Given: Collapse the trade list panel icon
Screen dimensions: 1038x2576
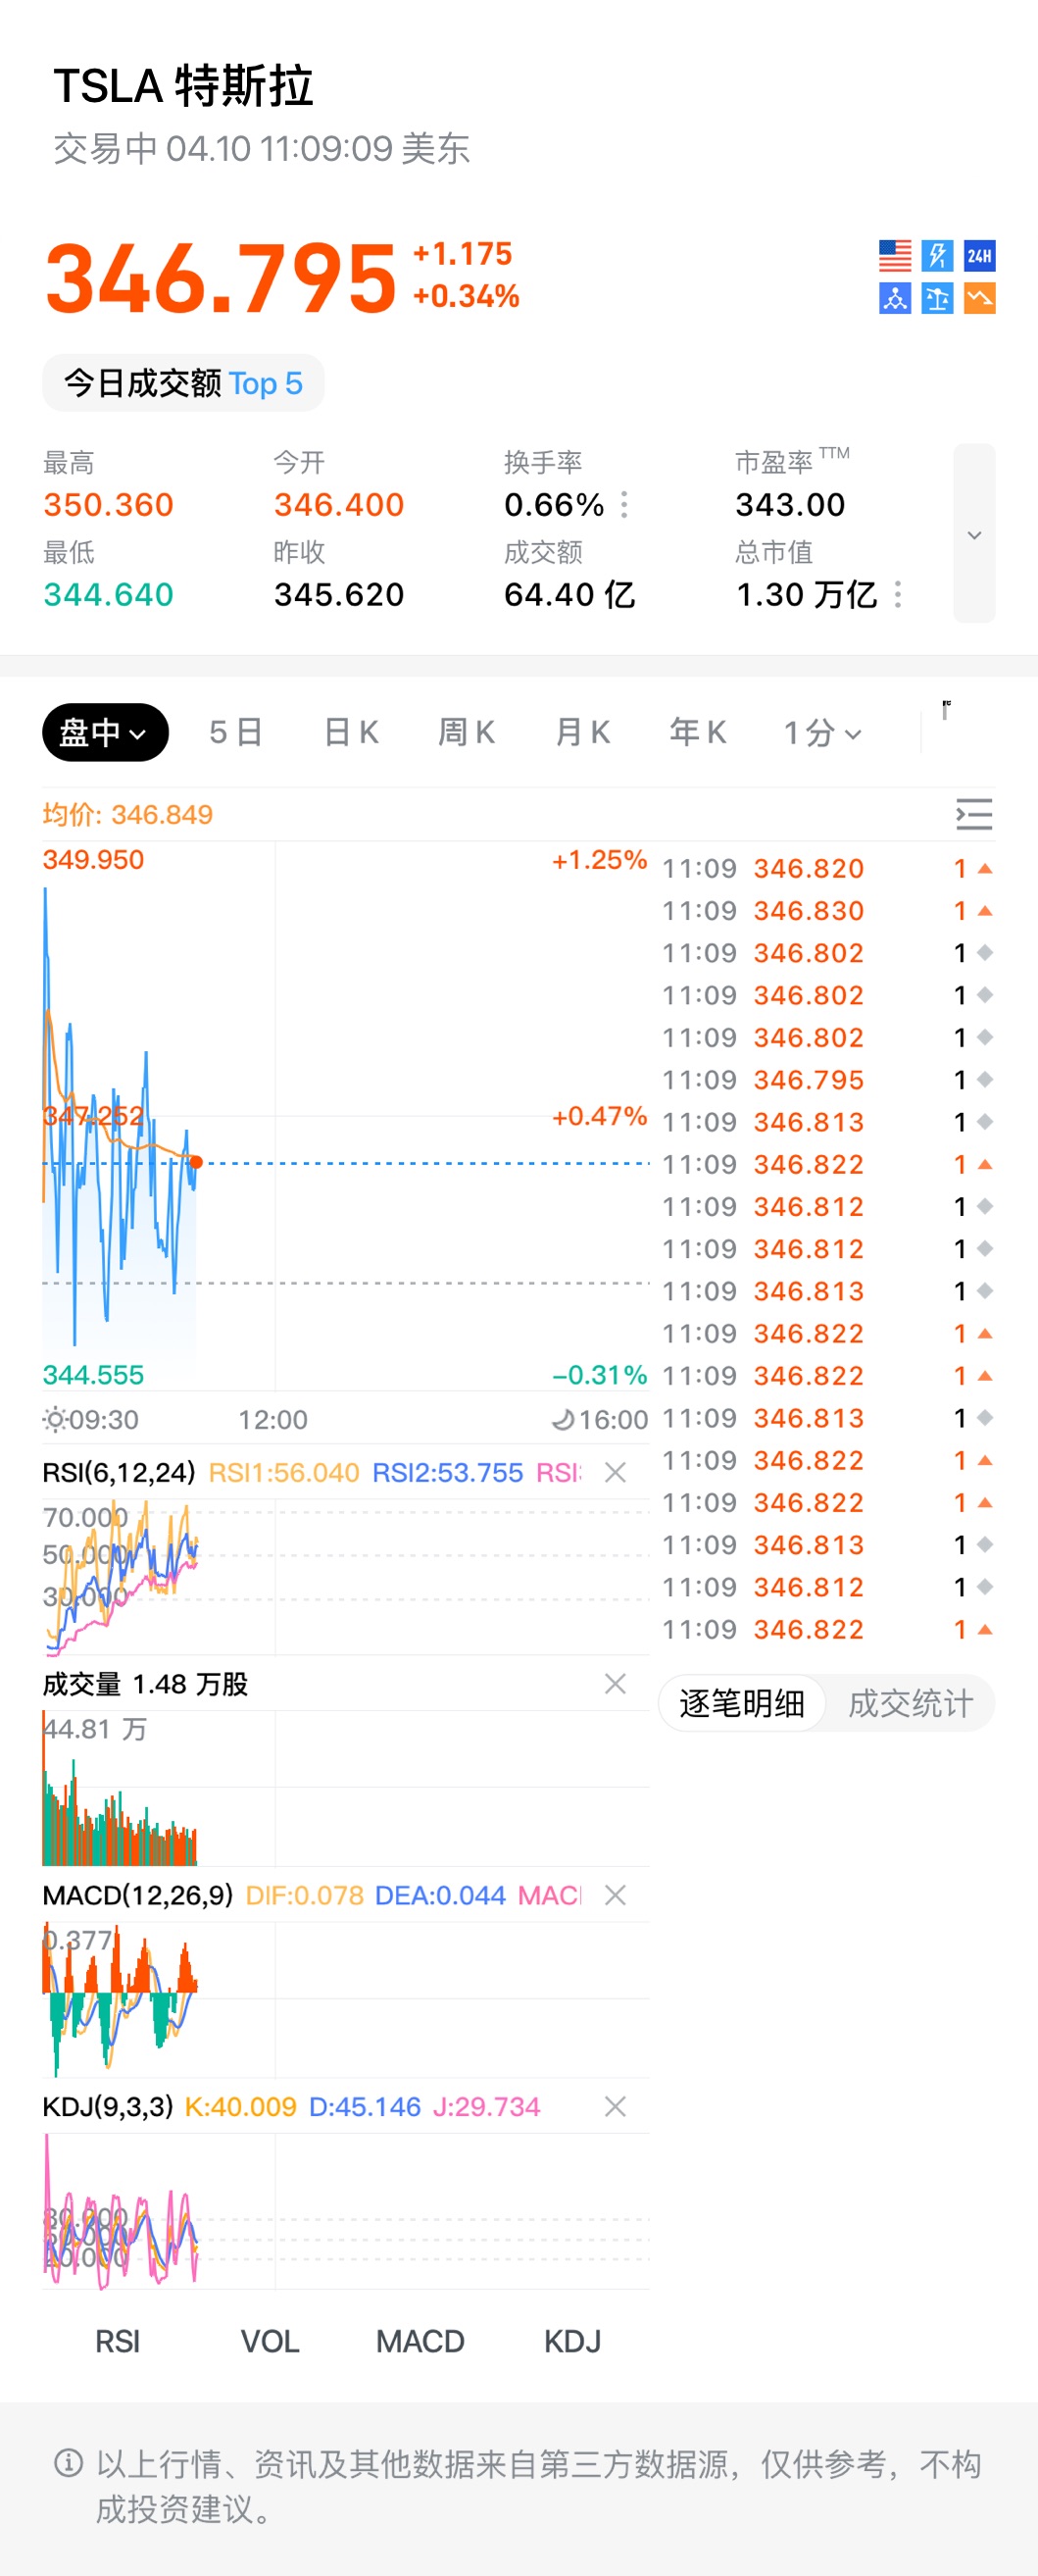Looking at the screenshot, I should click(973, 814).
